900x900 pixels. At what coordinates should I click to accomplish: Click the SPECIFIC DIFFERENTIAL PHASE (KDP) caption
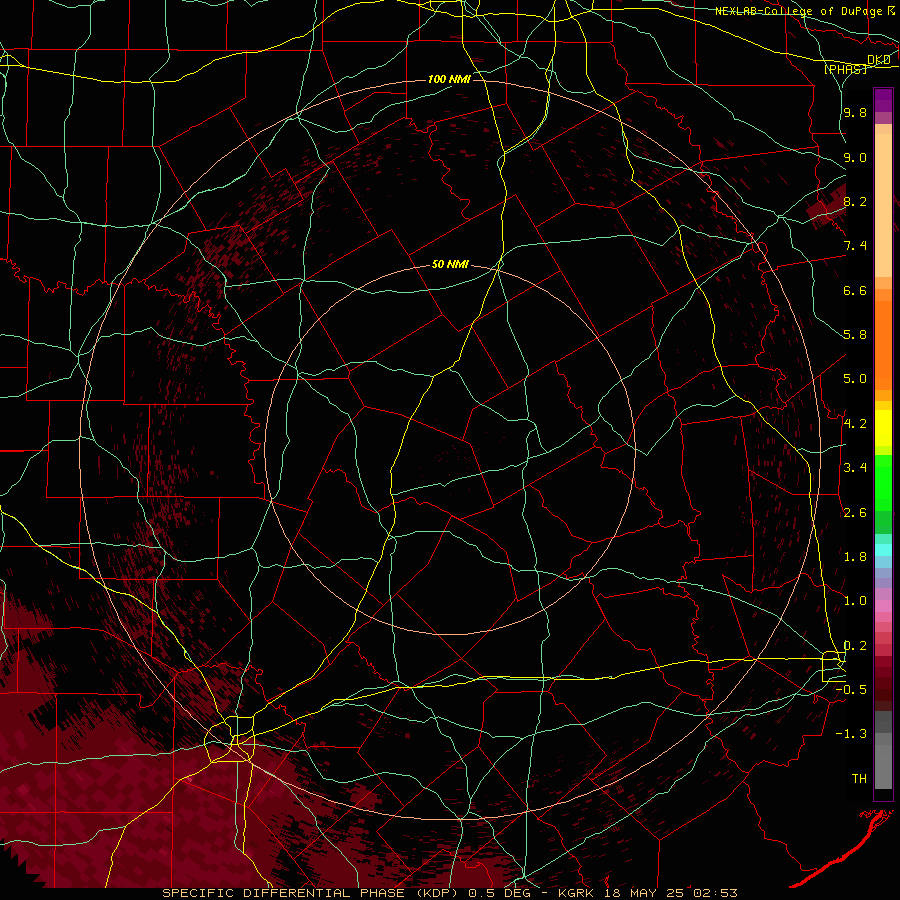[312, 893]
